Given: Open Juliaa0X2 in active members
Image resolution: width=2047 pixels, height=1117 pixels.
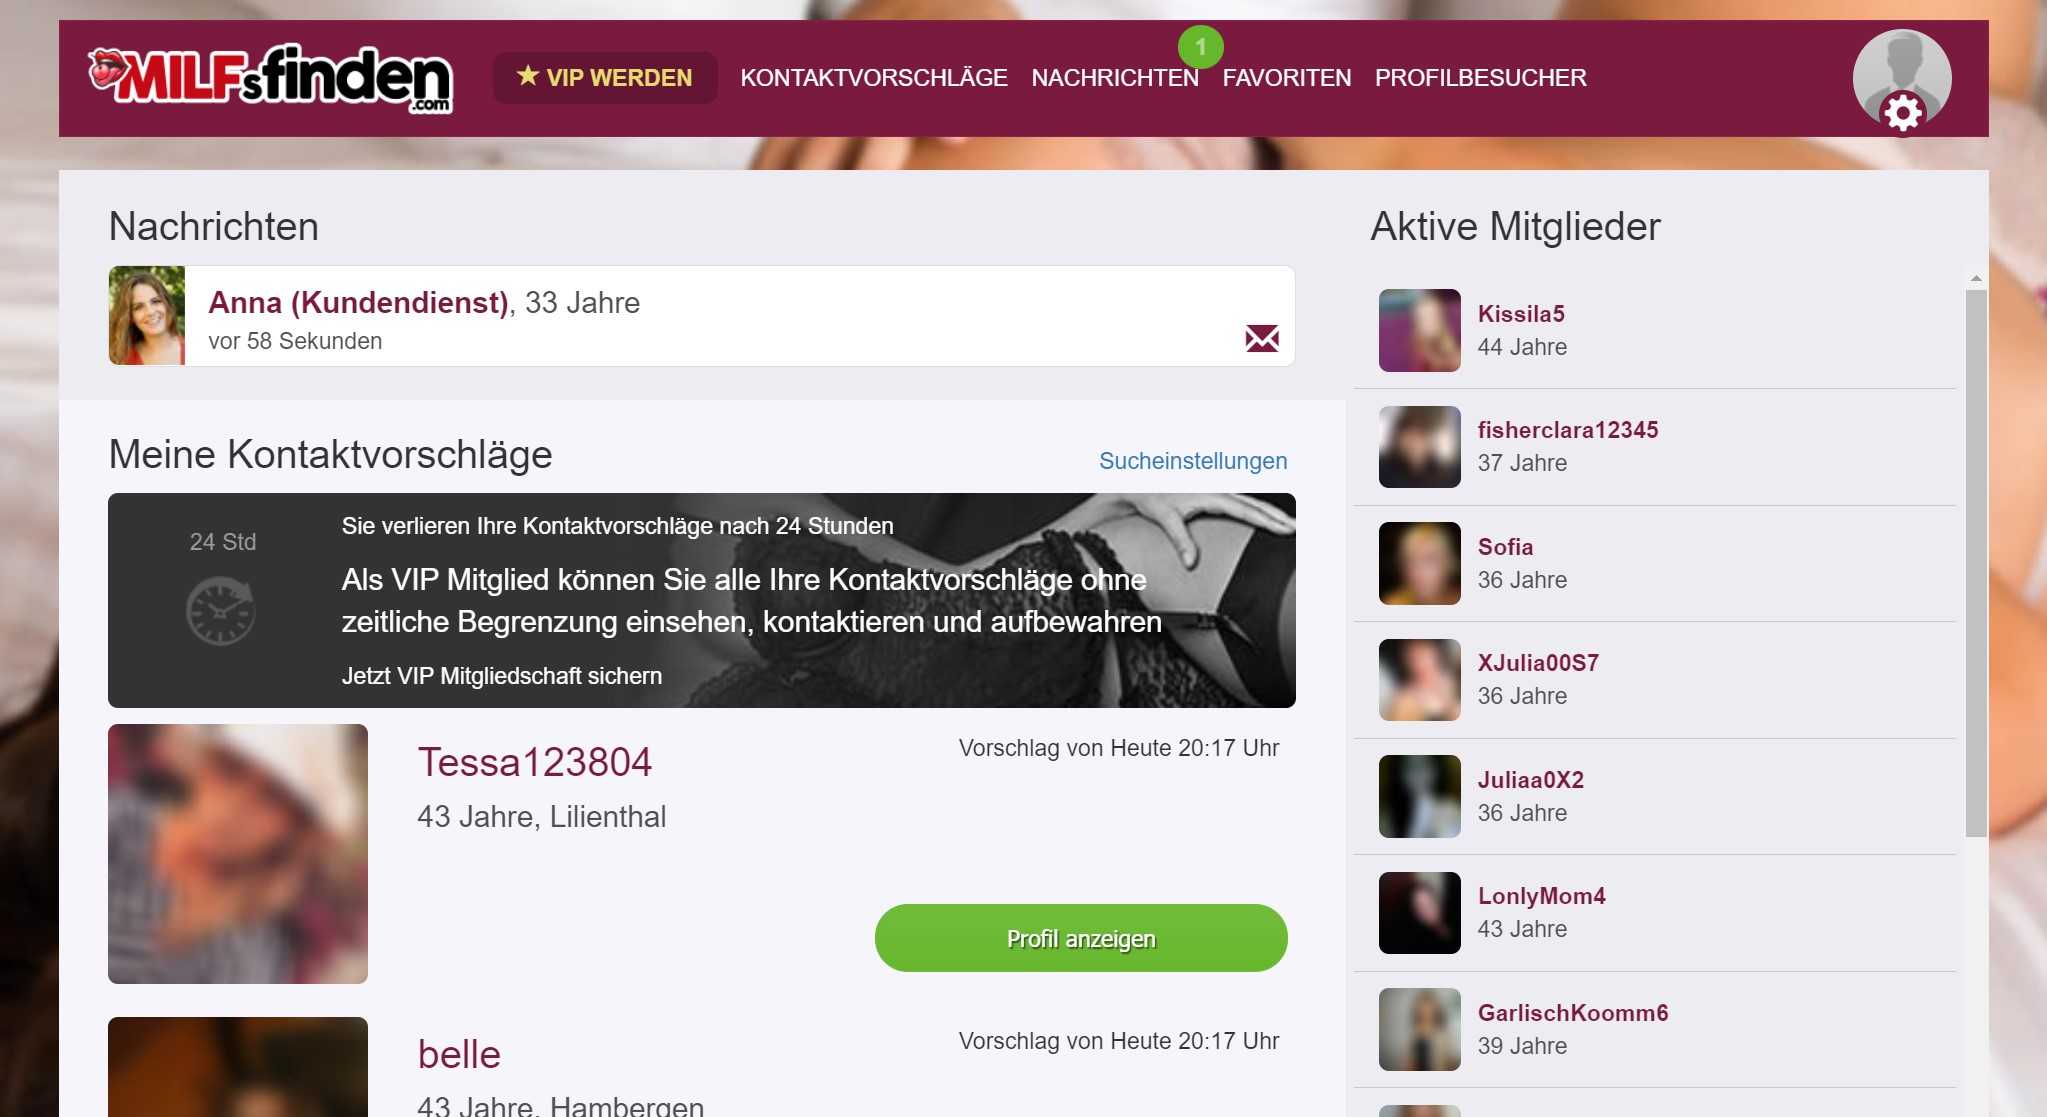Looking at the screenshot, I should (1531, 780).
